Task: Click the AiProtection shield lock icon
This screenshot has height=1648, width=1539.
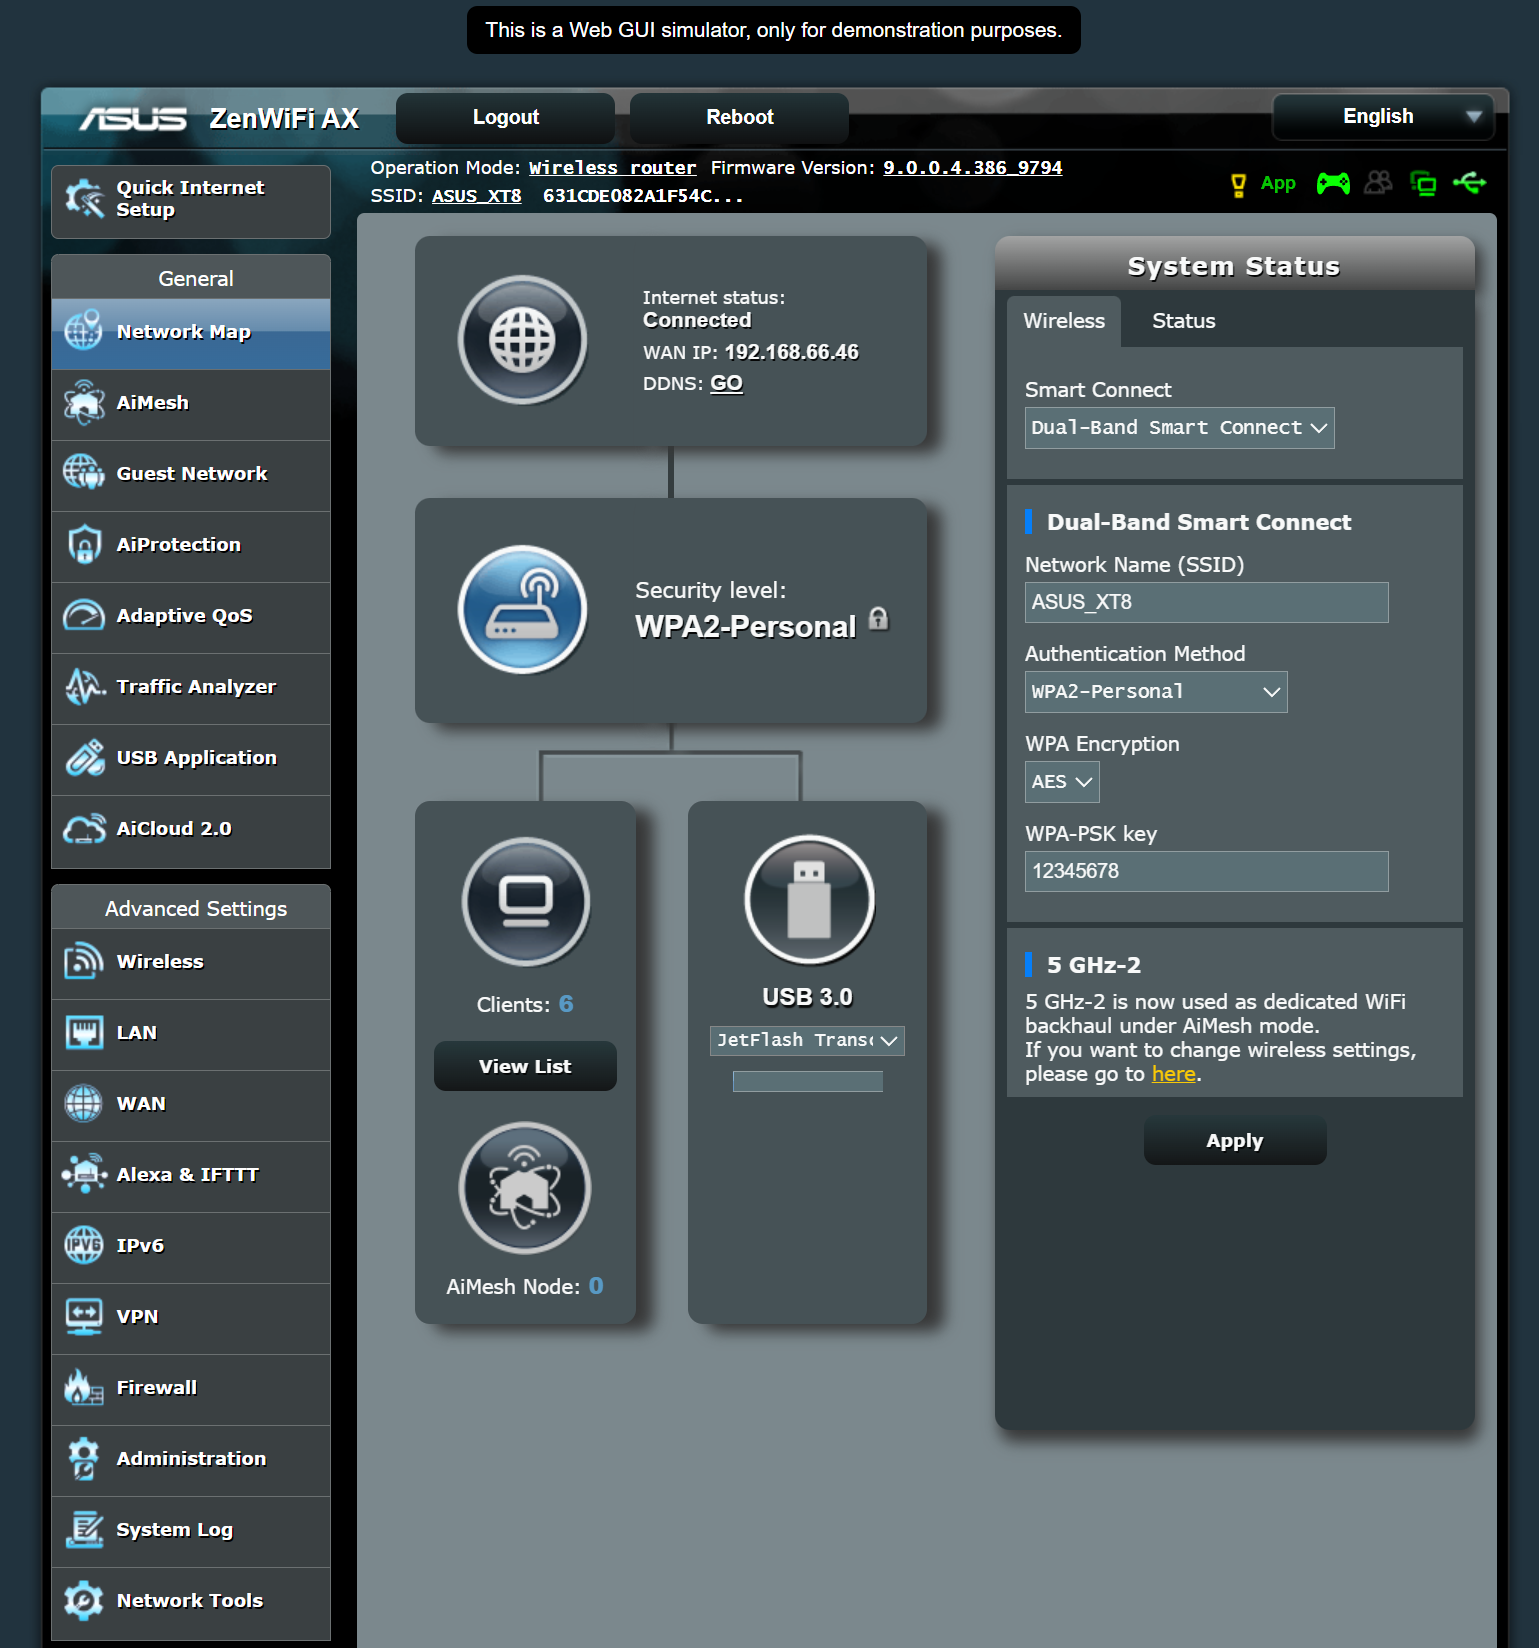Action: tap(84, 544)
